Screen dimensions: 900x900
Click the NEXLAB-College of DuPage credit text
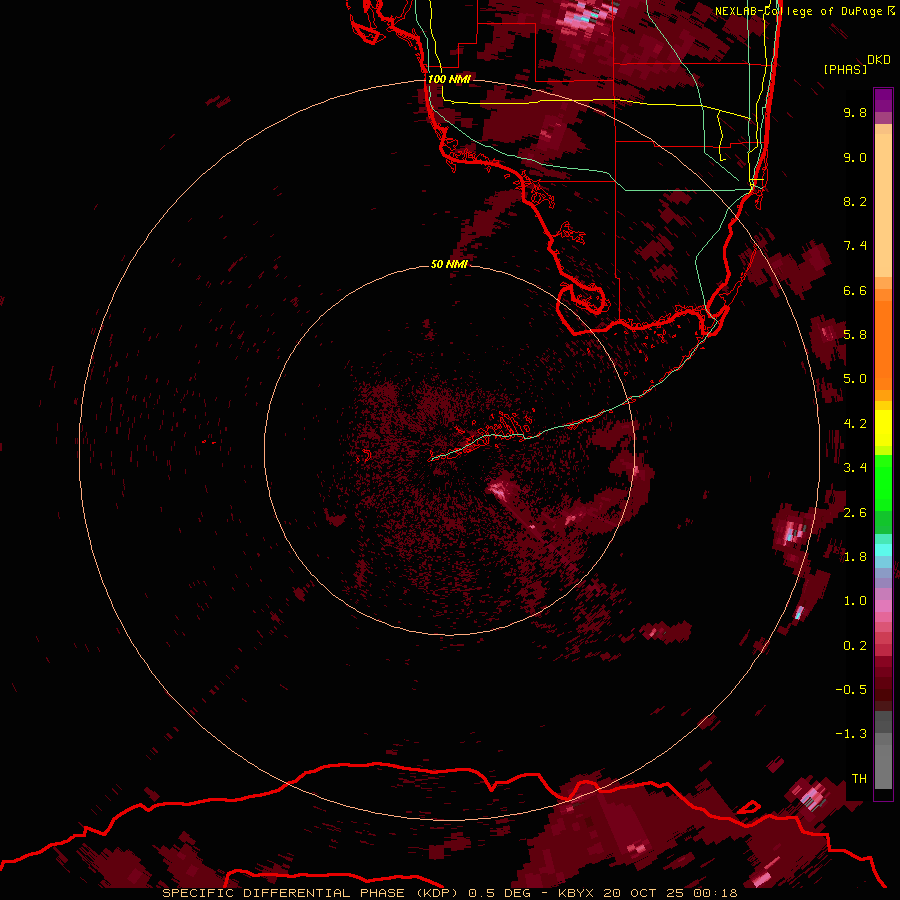coord(798,11)
